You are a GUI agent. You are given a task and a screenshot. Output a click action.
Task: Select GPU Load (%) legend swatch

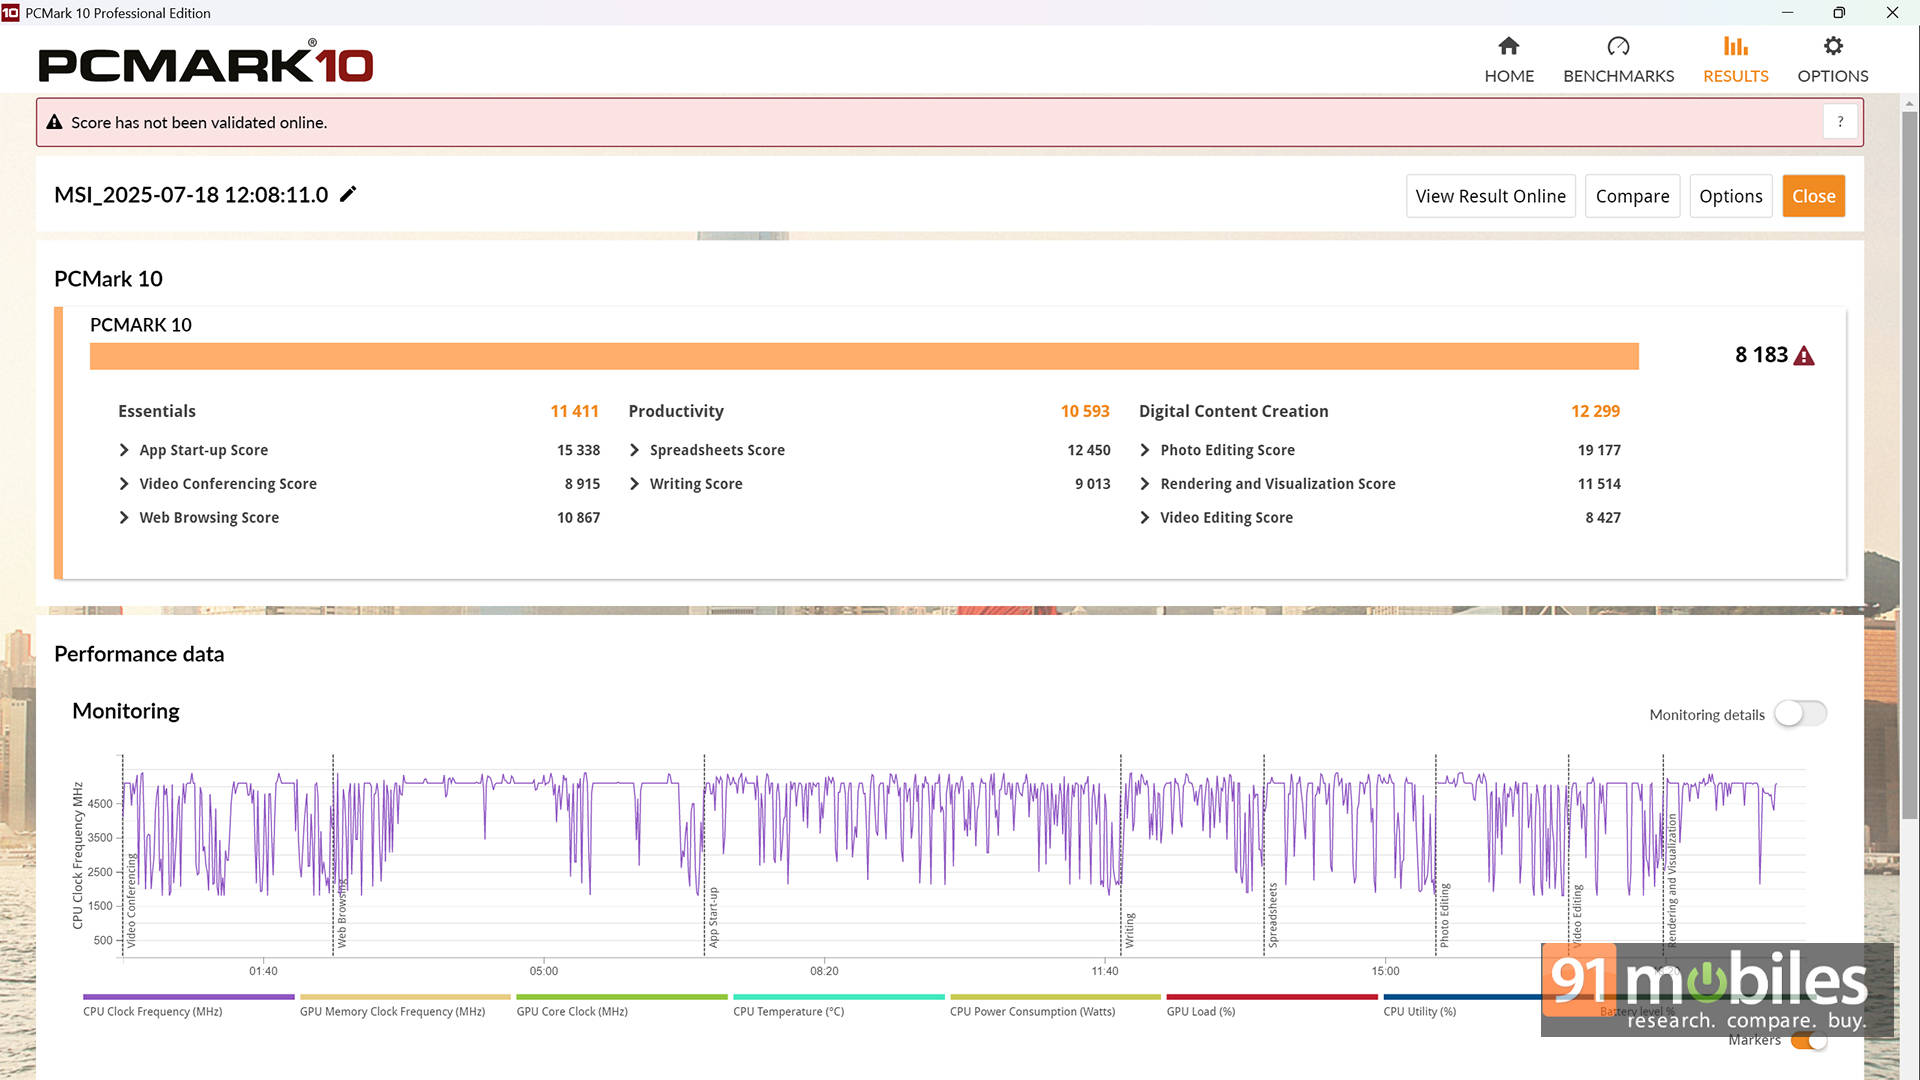(x=1272, y=997)
